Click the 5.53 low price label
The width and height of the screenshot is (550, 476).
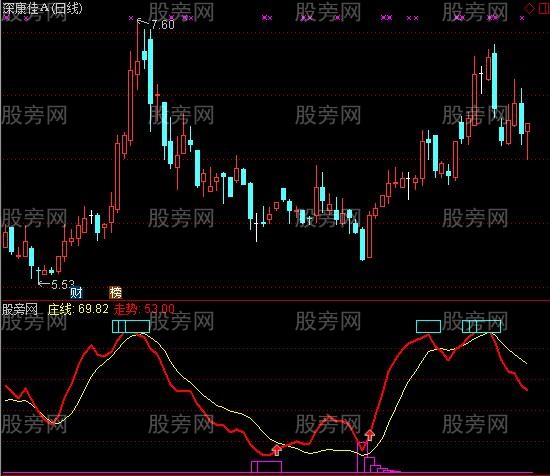[x=63, y=284]
